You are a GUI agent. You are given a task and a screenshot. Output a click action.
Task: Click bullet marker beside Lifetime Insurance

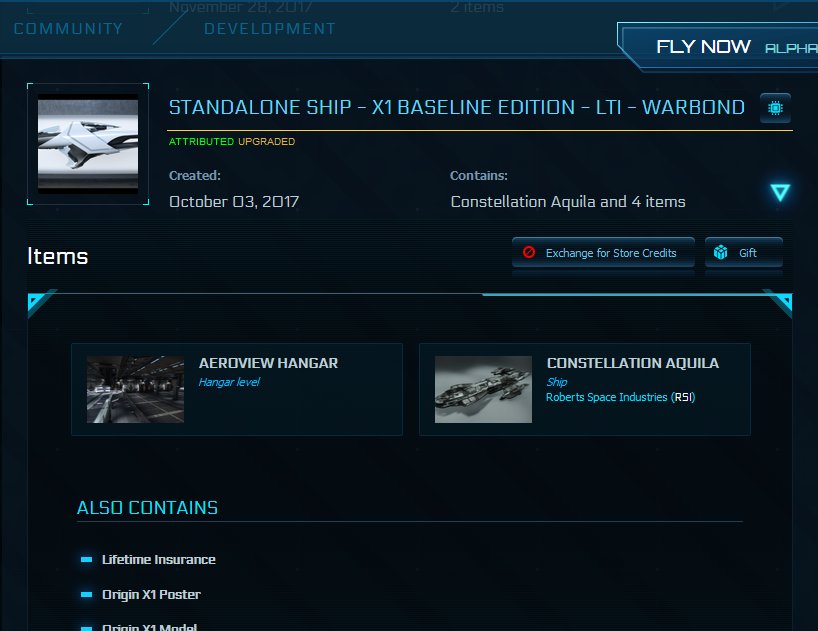click(x=86, y=560)
